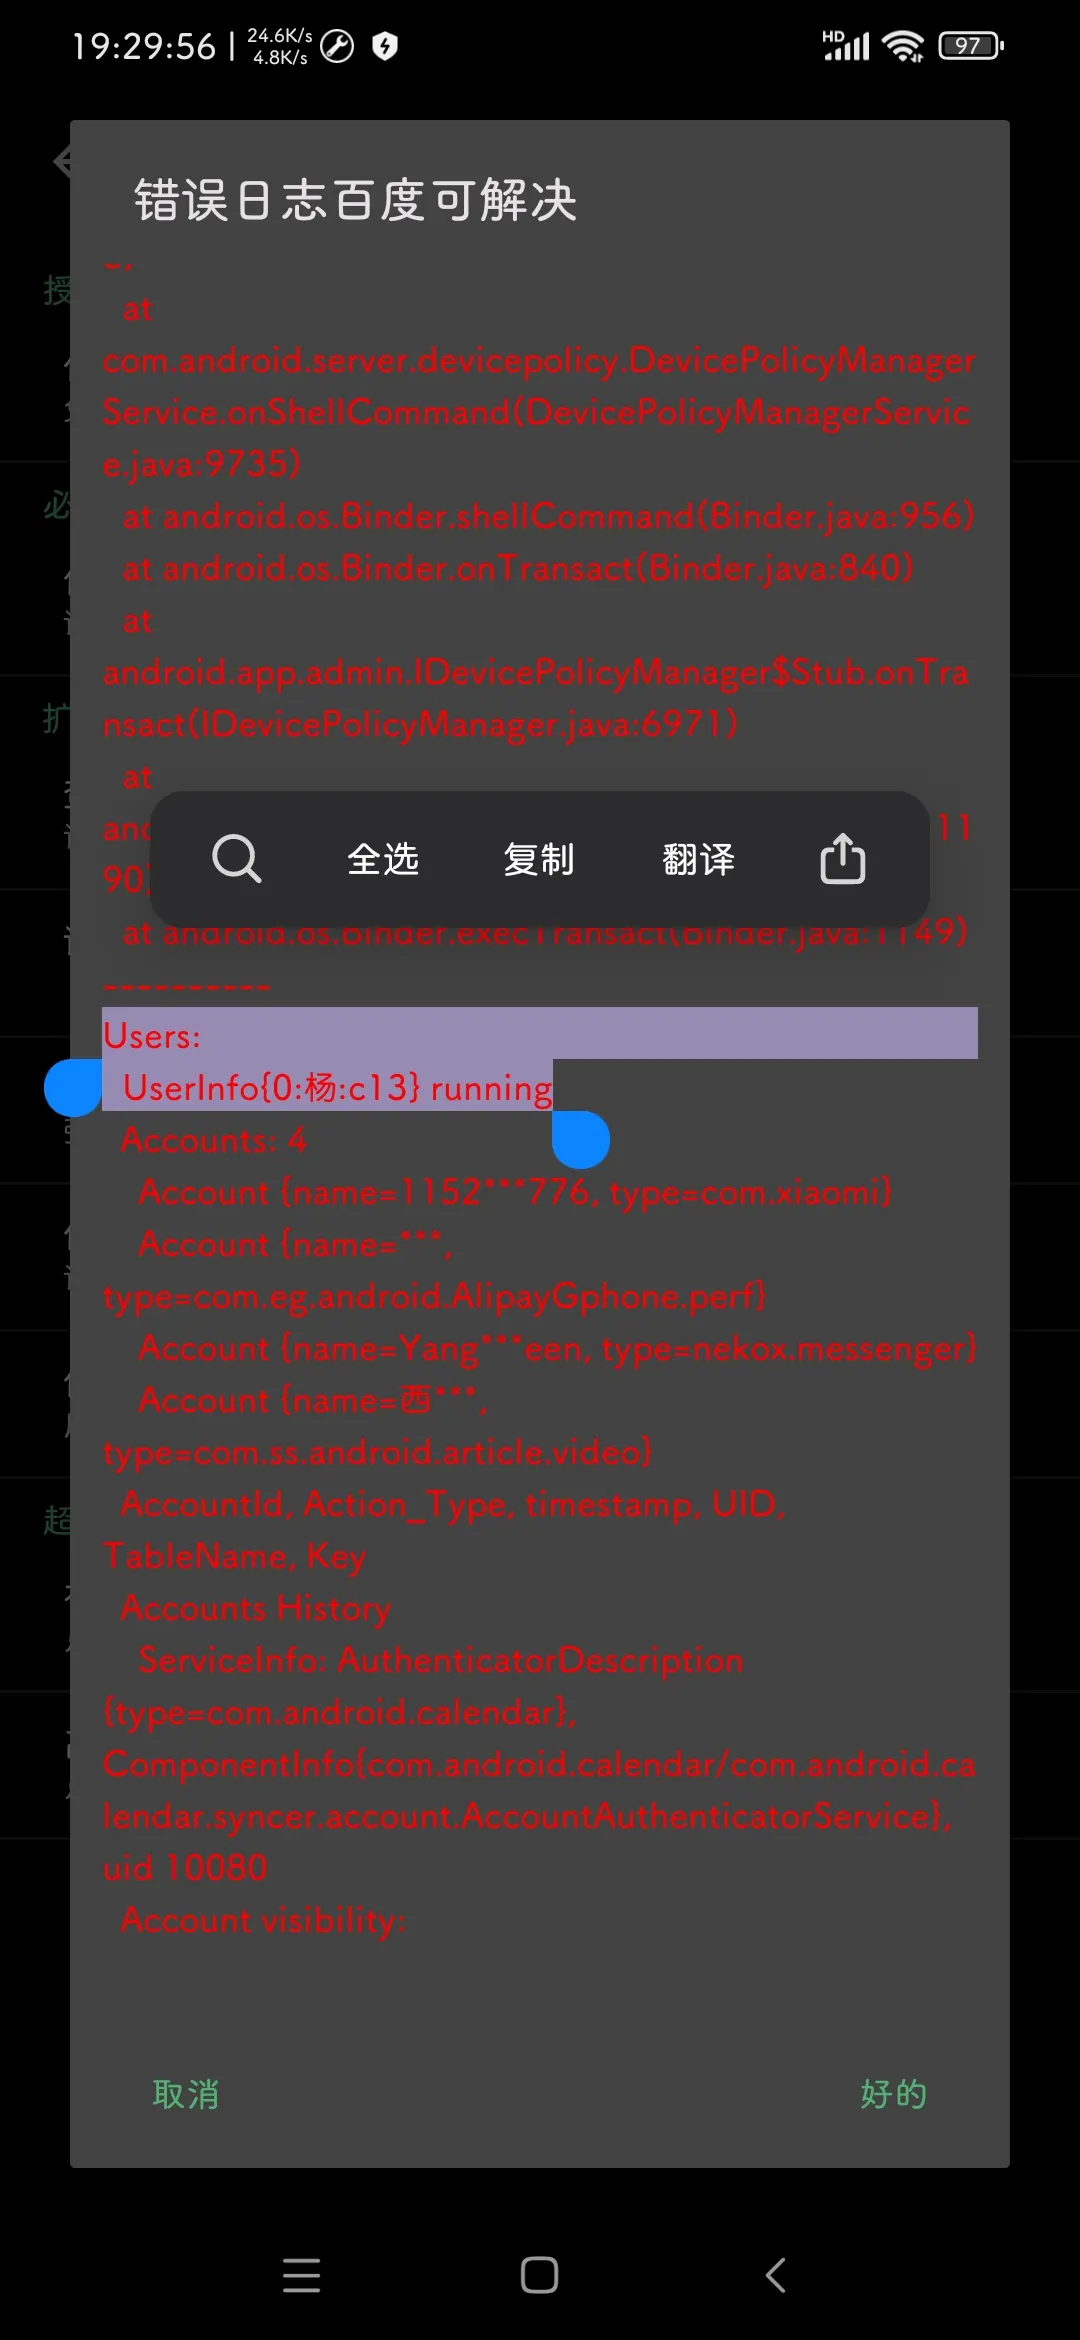Tap the 'Accounts History' log line
This screenshot has width=1080, height=2340.
coord(255,1608)
